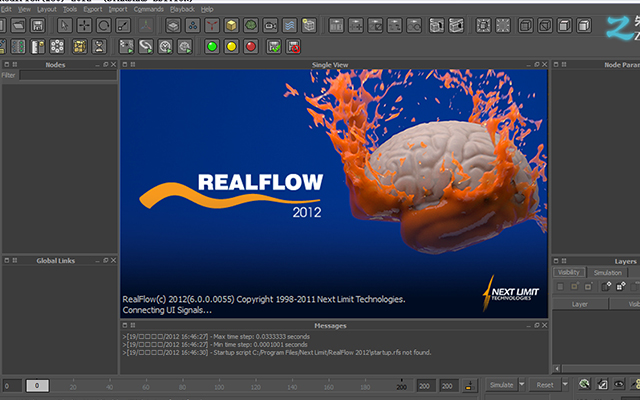Add a RealWave surface with the blue waves icon
Viewport: 640px width, 400px height.
(289, 25)
